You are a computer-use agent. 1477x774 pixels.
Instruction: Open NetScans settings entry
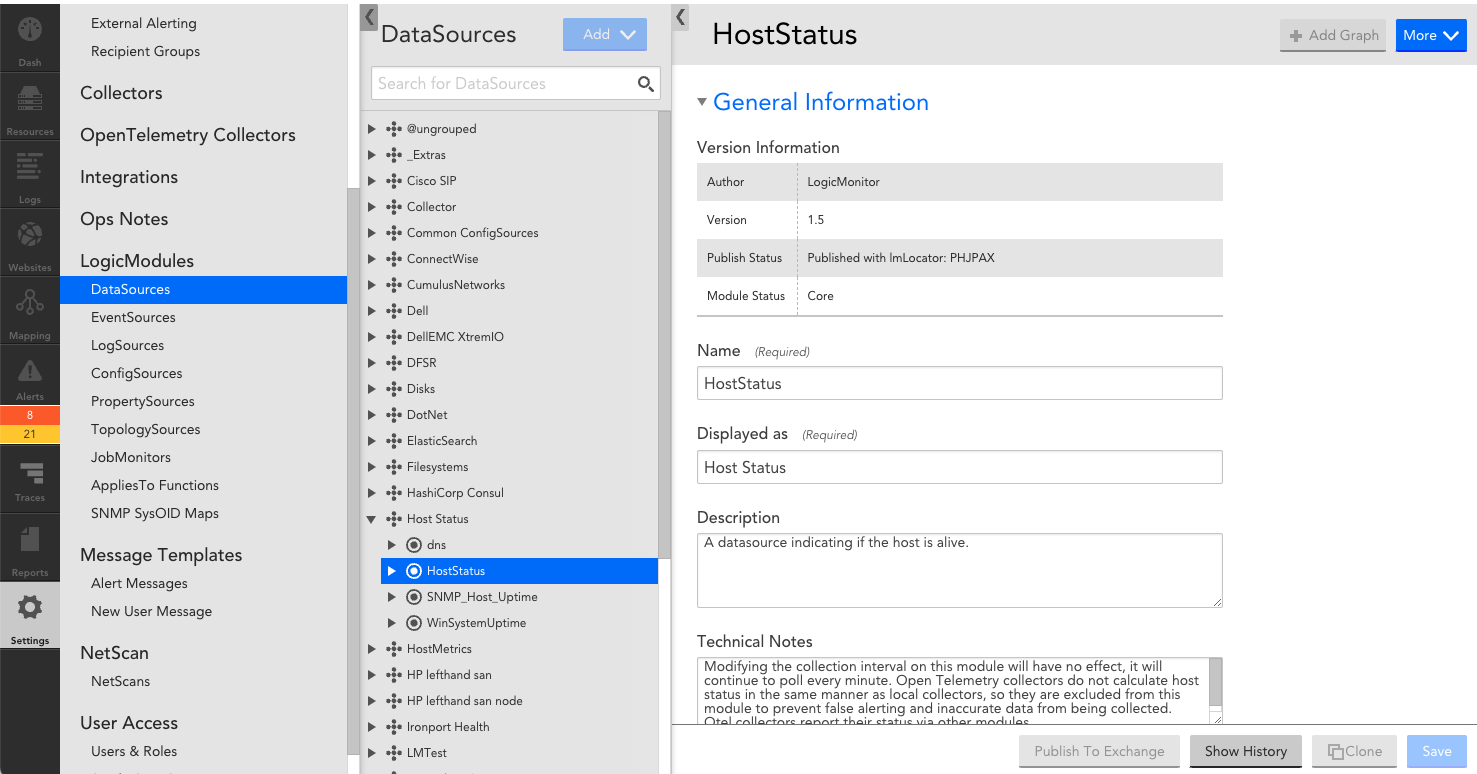[x=121, y=681]
